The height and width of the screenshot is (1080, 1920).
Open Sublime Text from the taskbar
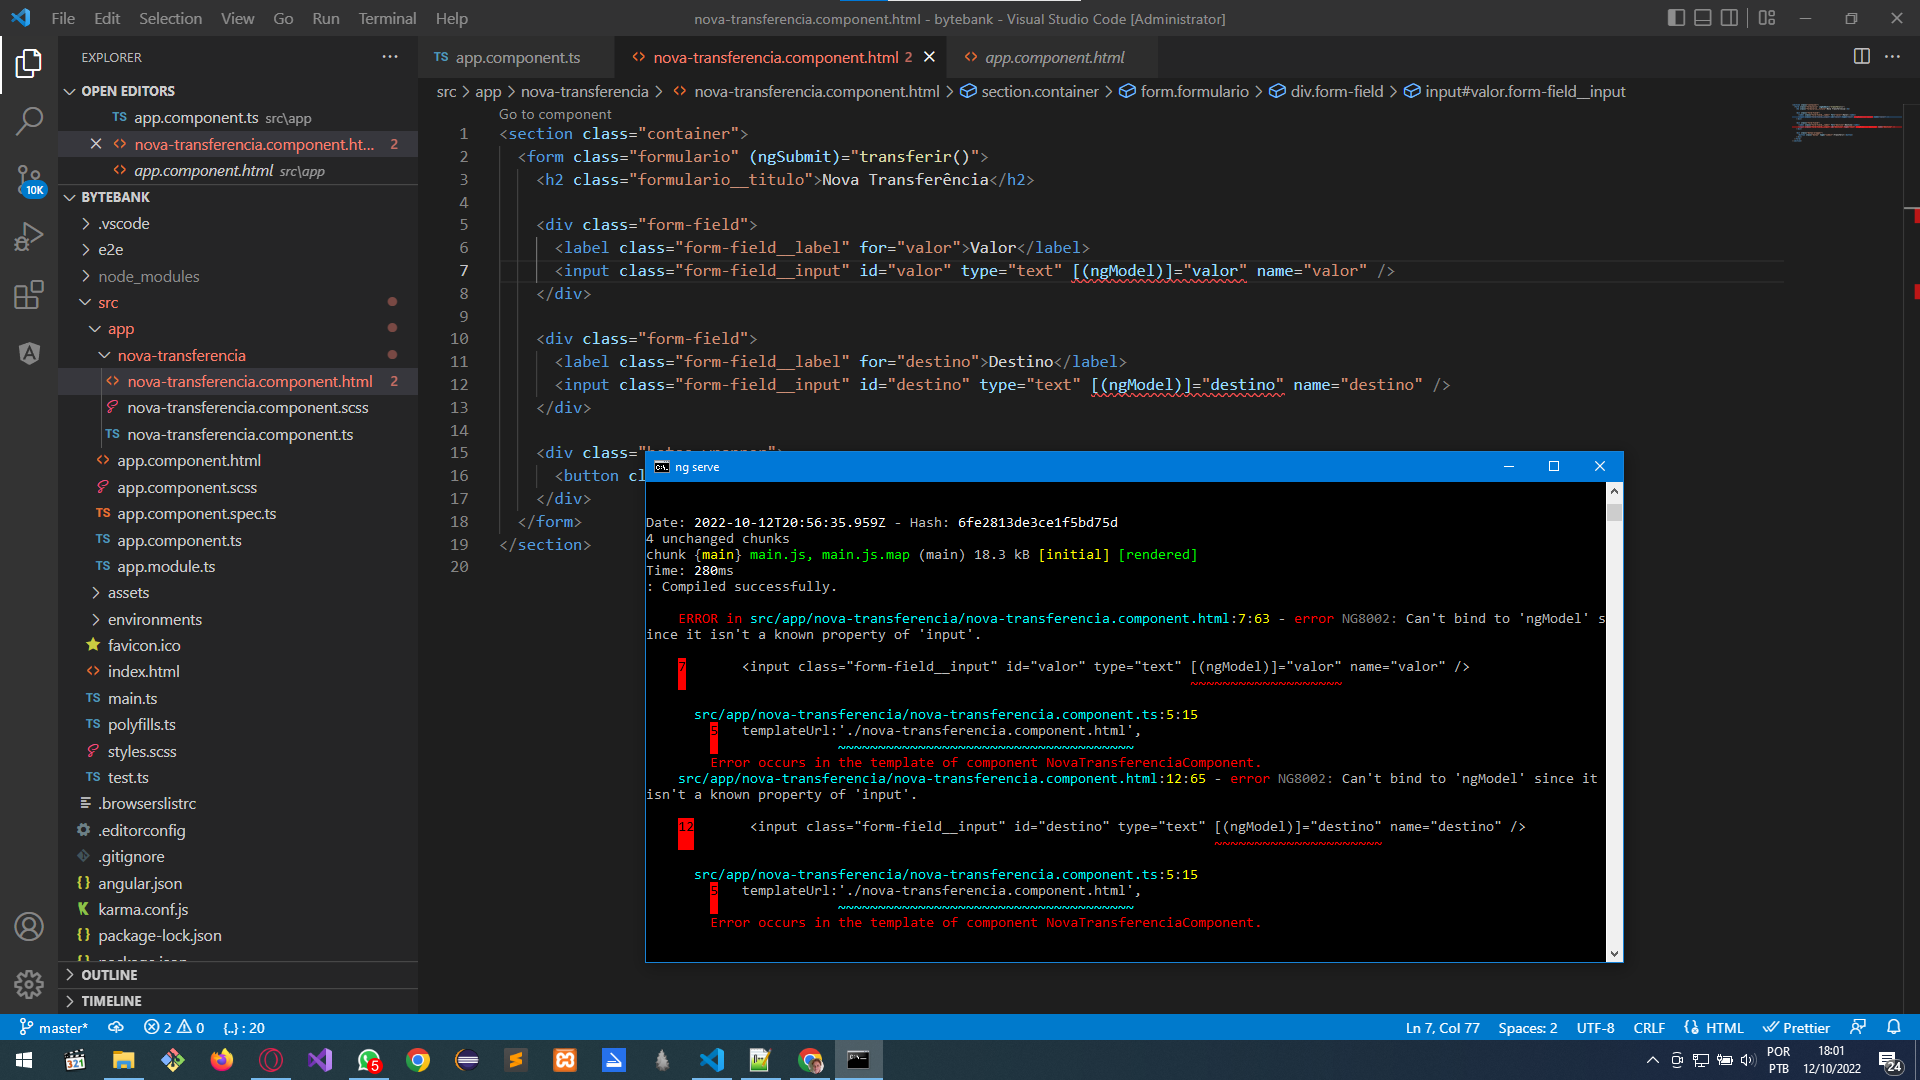[516, 1060]
